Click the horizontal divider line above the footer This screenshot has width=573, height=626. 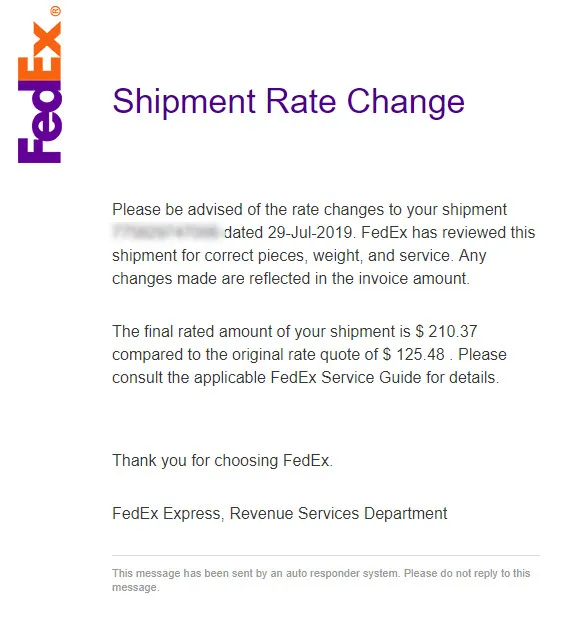[326, 555]
